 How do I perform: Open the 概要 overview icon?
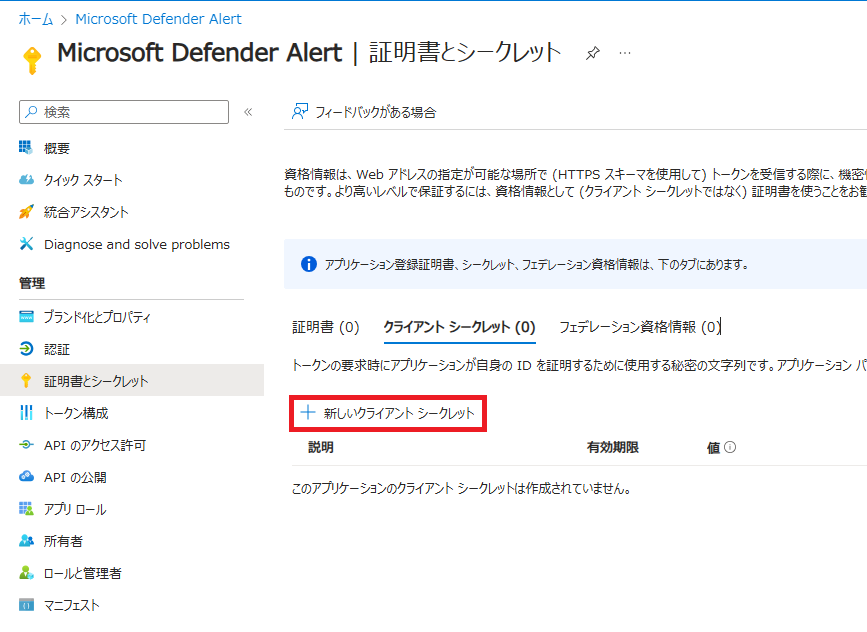click(x=26, y=148)
